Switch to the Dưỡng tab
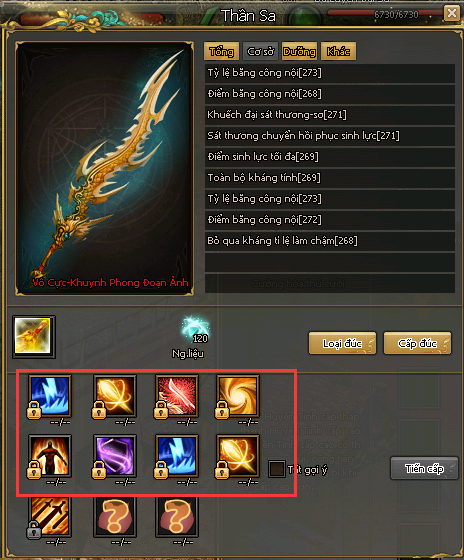This screenshot has width=464, height=560. click(x=299, y=51)
